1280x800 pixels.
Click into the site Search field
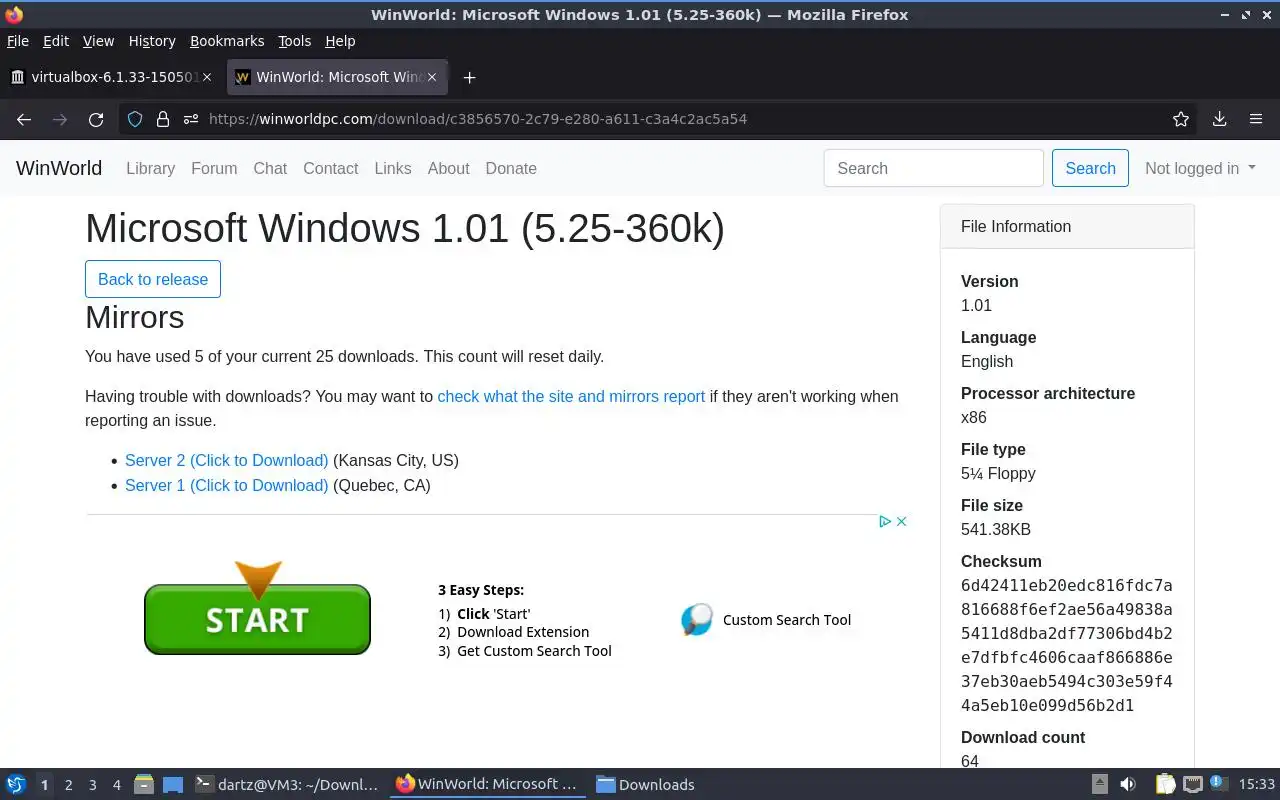(934, 168)
